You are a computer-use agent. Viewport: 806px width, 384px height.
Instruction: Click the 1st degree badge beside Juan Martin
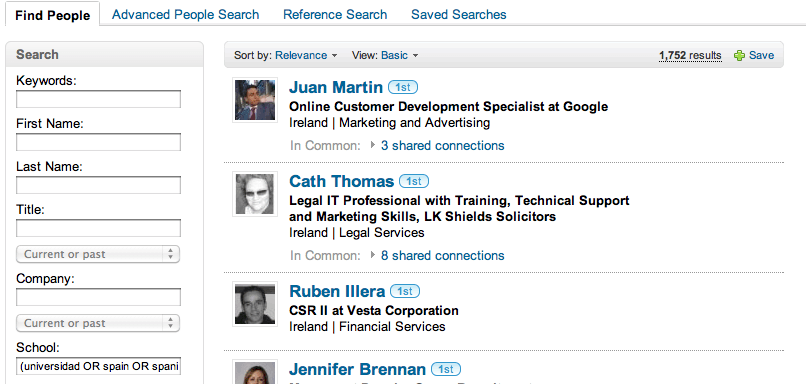(x=403, y=87)
